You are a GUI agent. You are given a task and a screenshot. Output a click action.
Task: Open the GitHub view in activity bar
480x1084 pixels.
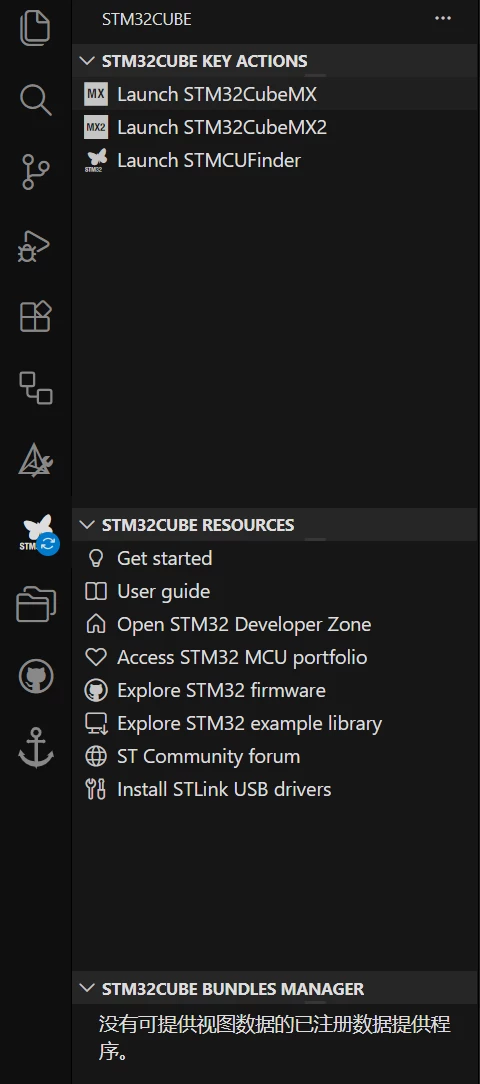(35, 676)
